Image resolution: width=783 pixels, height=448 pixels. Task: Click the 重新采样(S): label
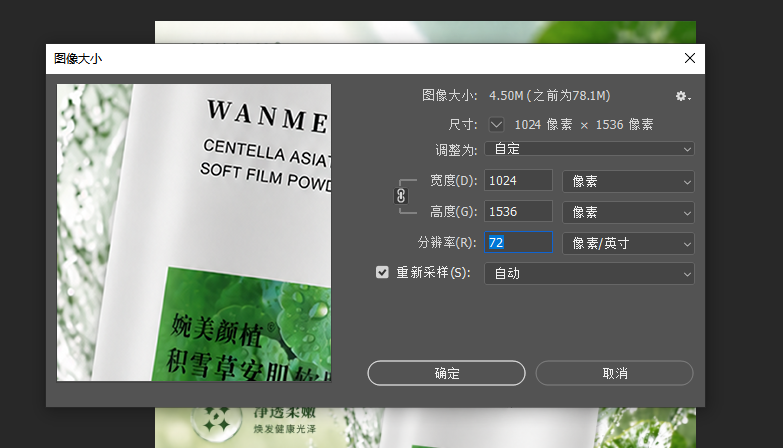tap(433, 272)
